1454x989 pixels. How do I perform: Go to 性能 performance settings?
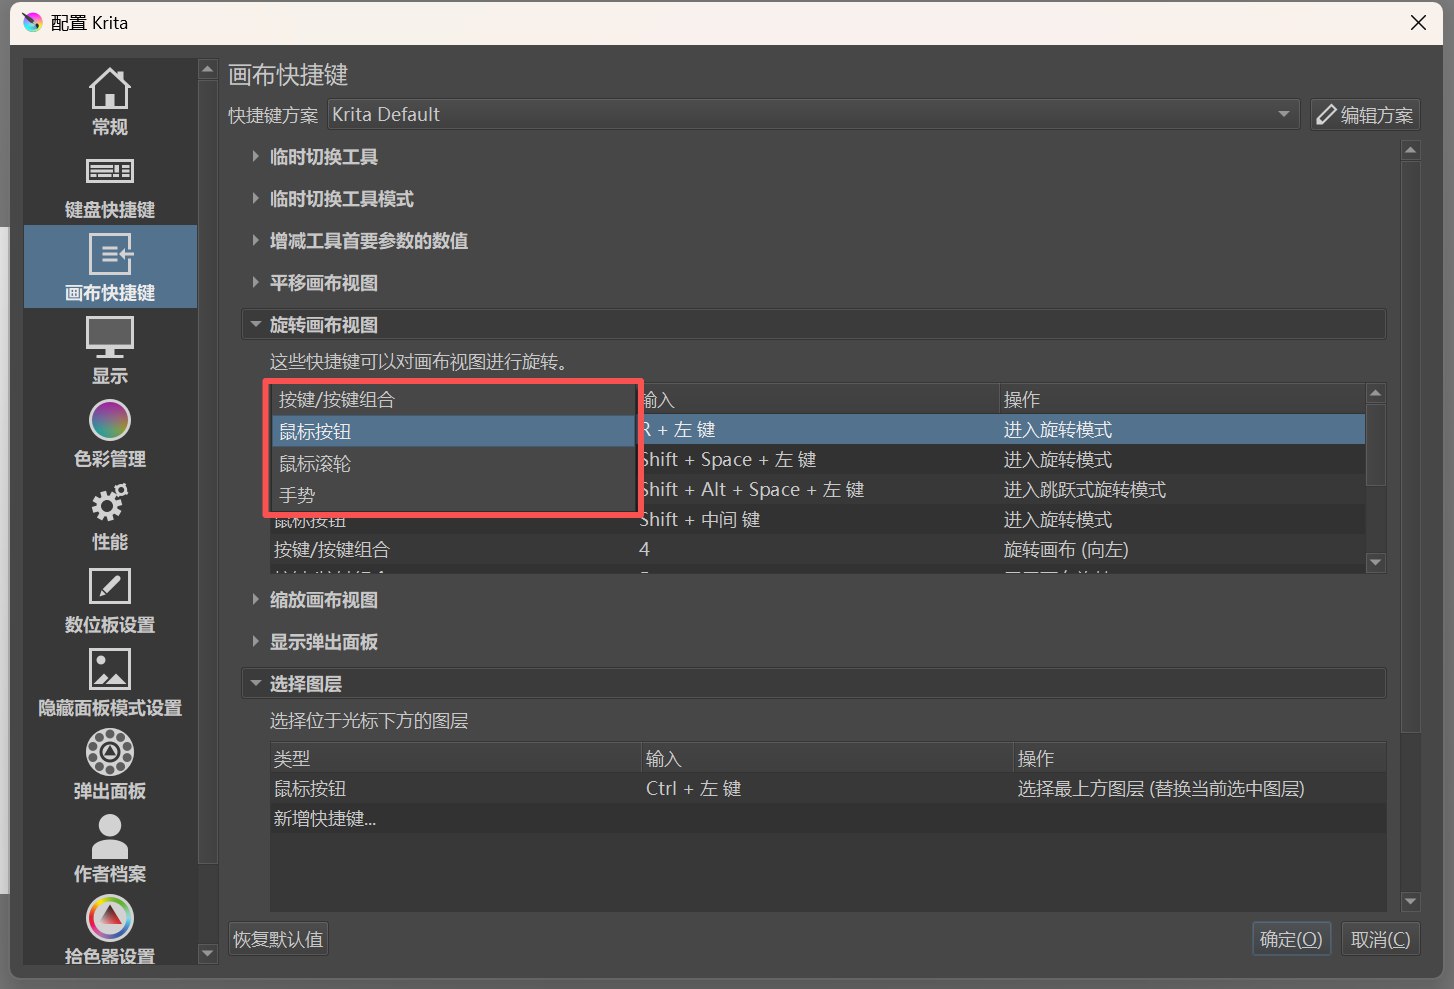(x=110, y=517)
